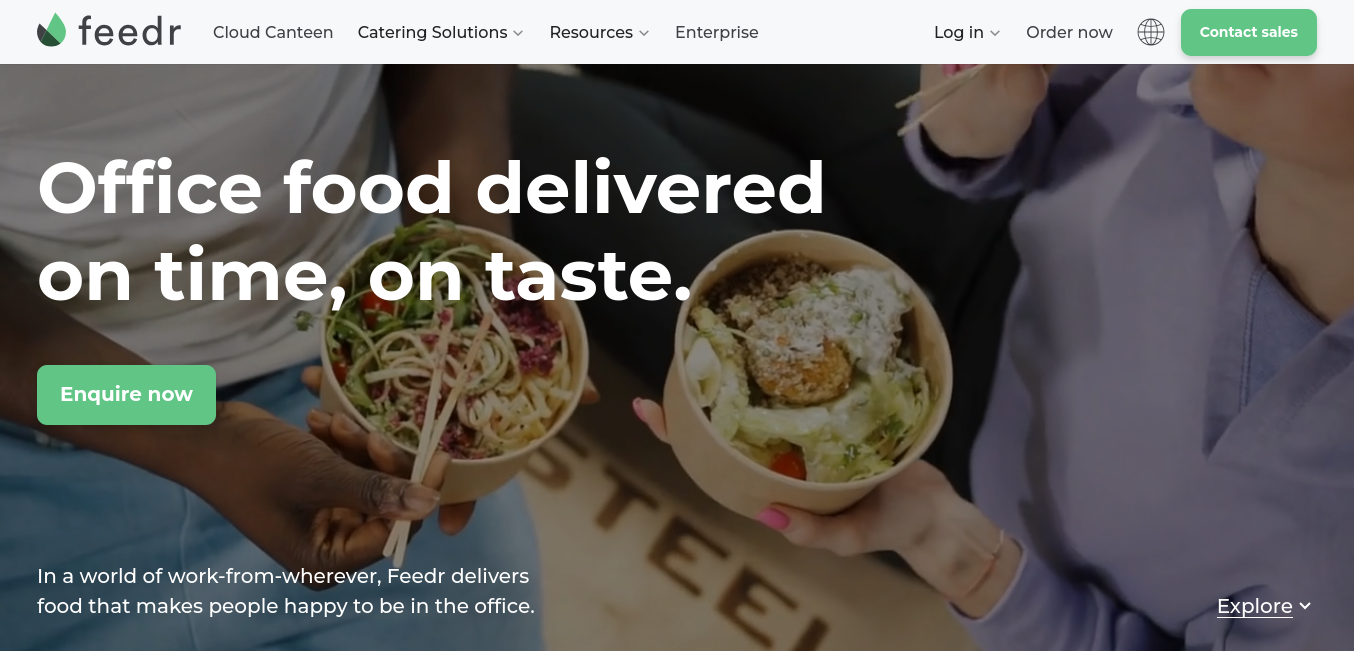This screenshot has width=1366, height=651.
Task: Click the down arrow next to Explore
Action: click(x=1305, y=606)
